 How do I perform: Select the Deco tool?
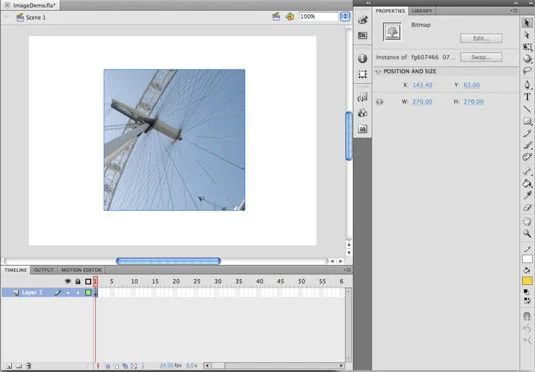tap(527, 157)
